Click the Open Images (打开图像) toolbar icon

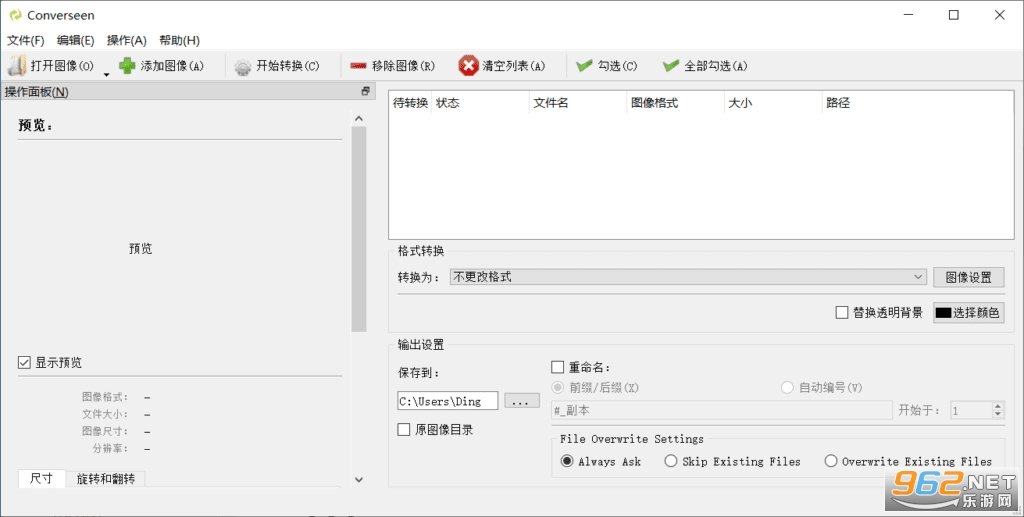point(17,66)
